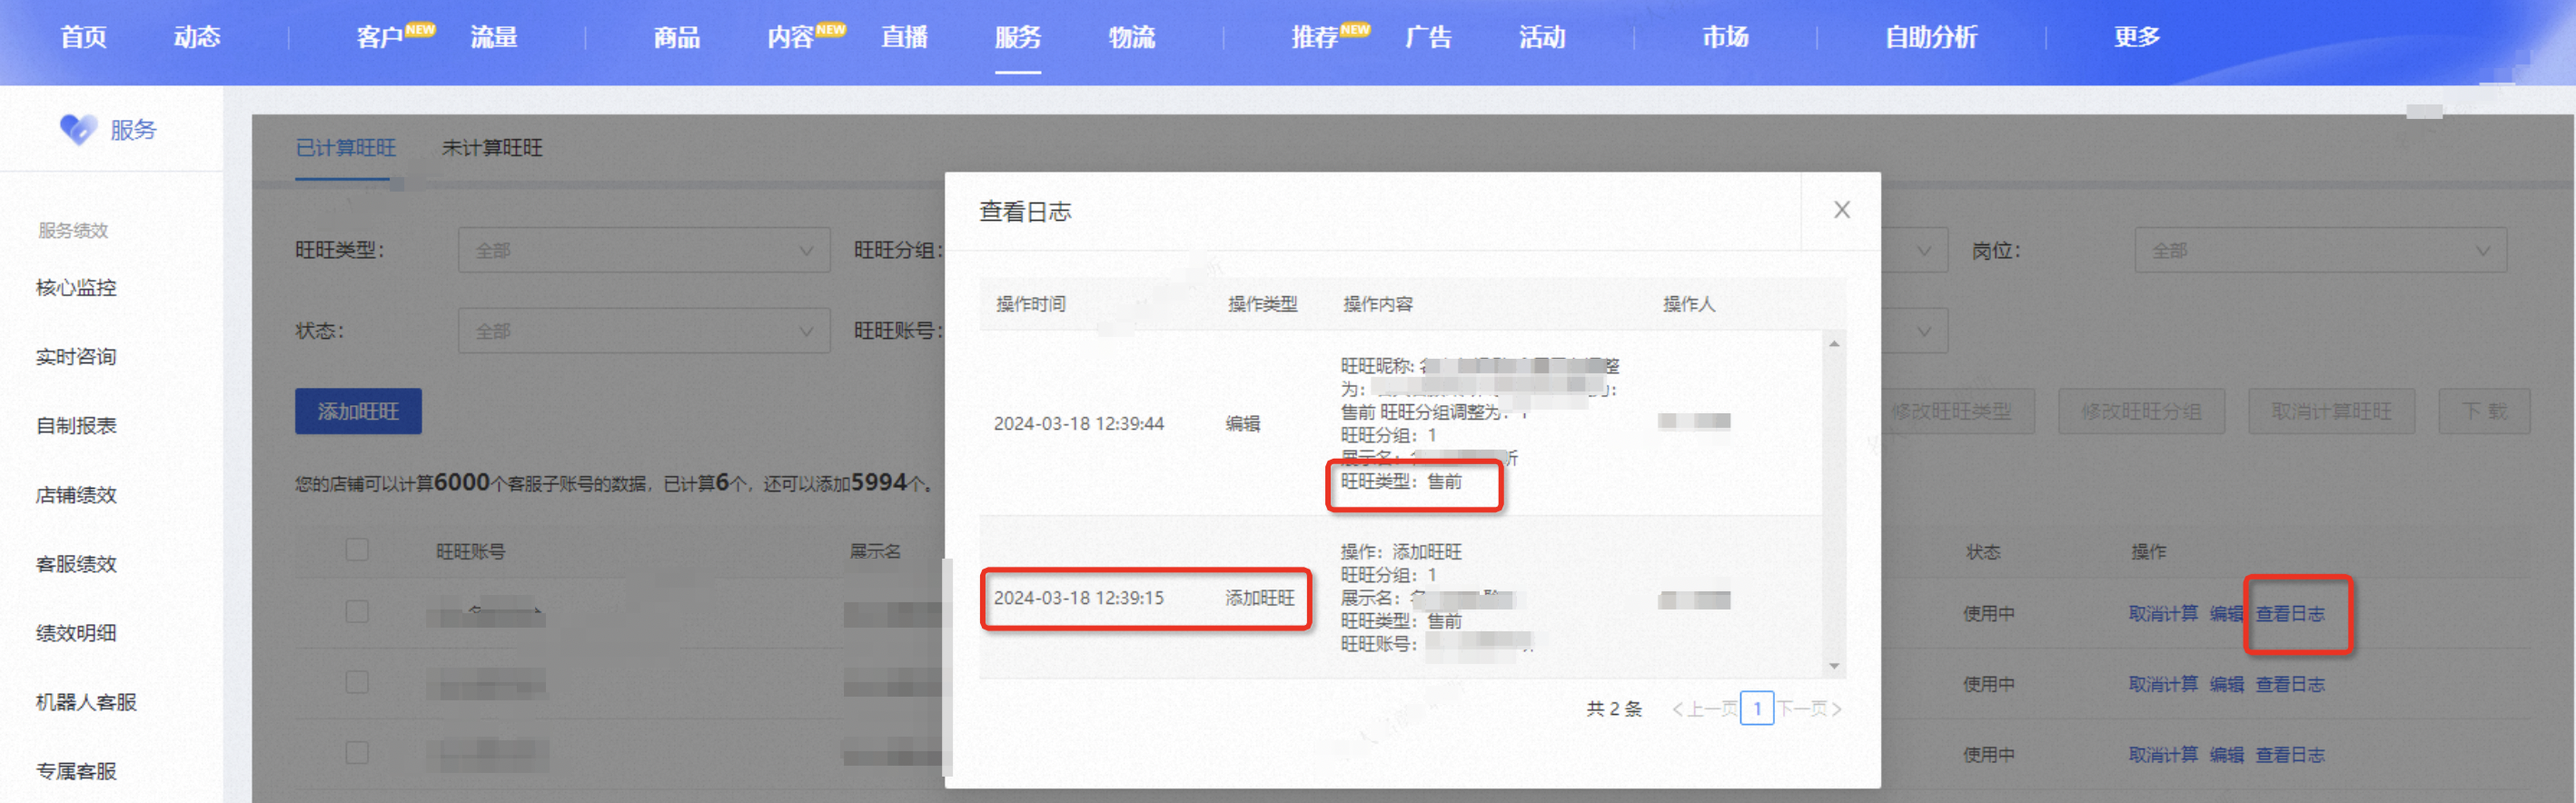
Task: Open the 更多 top navigation item
Action: click(x=2137, y=37)
